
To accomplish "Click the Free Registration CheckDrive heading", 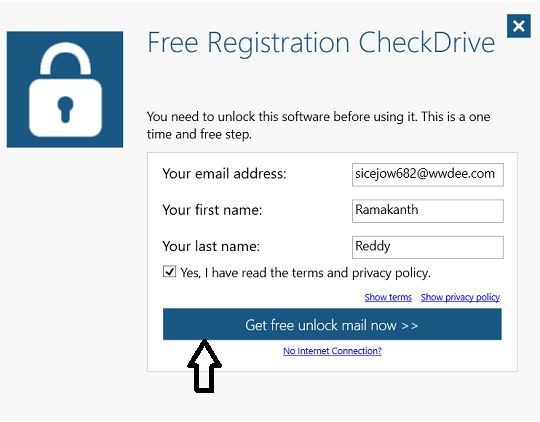I will (x=321, y=43).
